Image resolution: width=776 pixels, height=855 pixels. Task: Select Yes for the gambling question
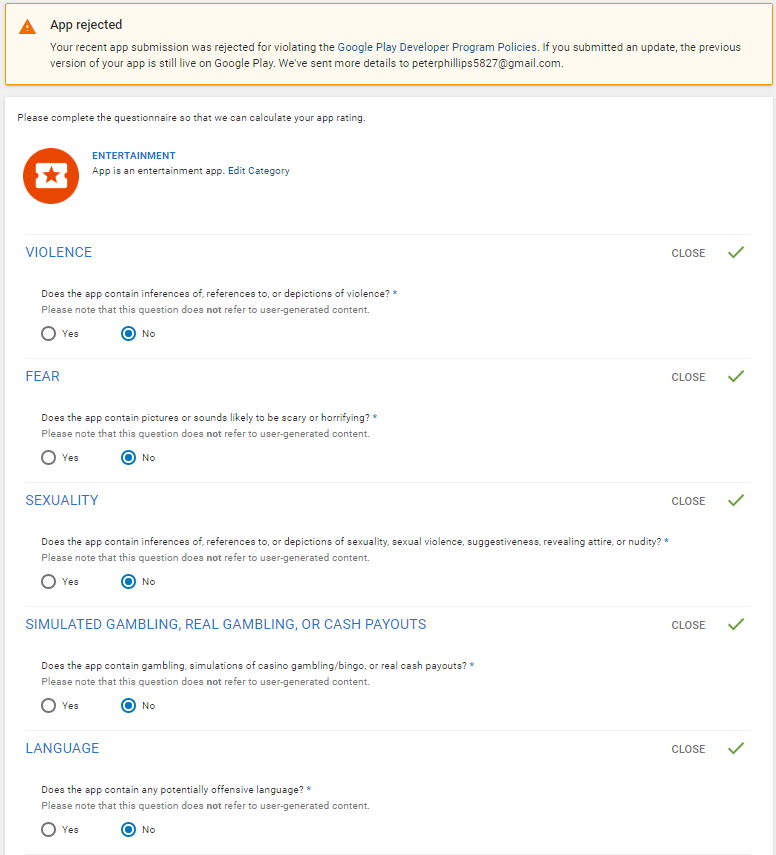point(49,706)
